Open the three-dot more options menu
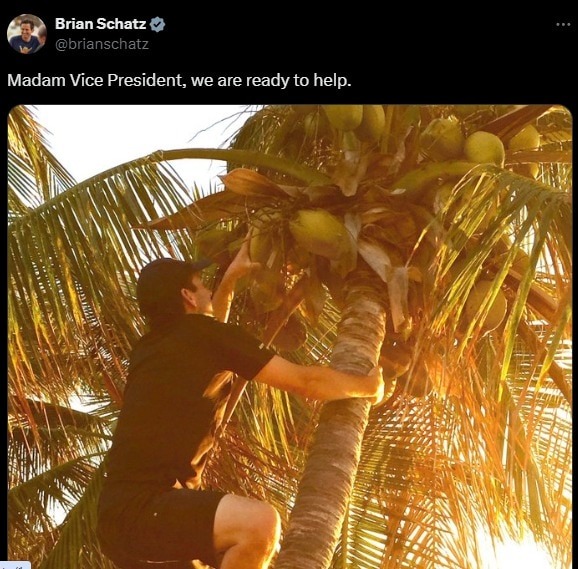The height and width of the screenshot is (569, 578). tap(563, 25)
